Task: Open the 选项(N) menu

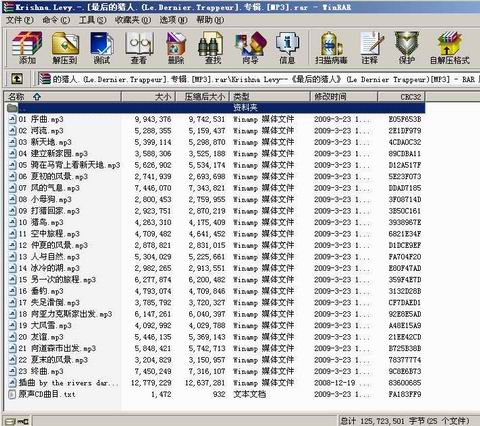Action: pyautogui.click(x=173, y=20)
